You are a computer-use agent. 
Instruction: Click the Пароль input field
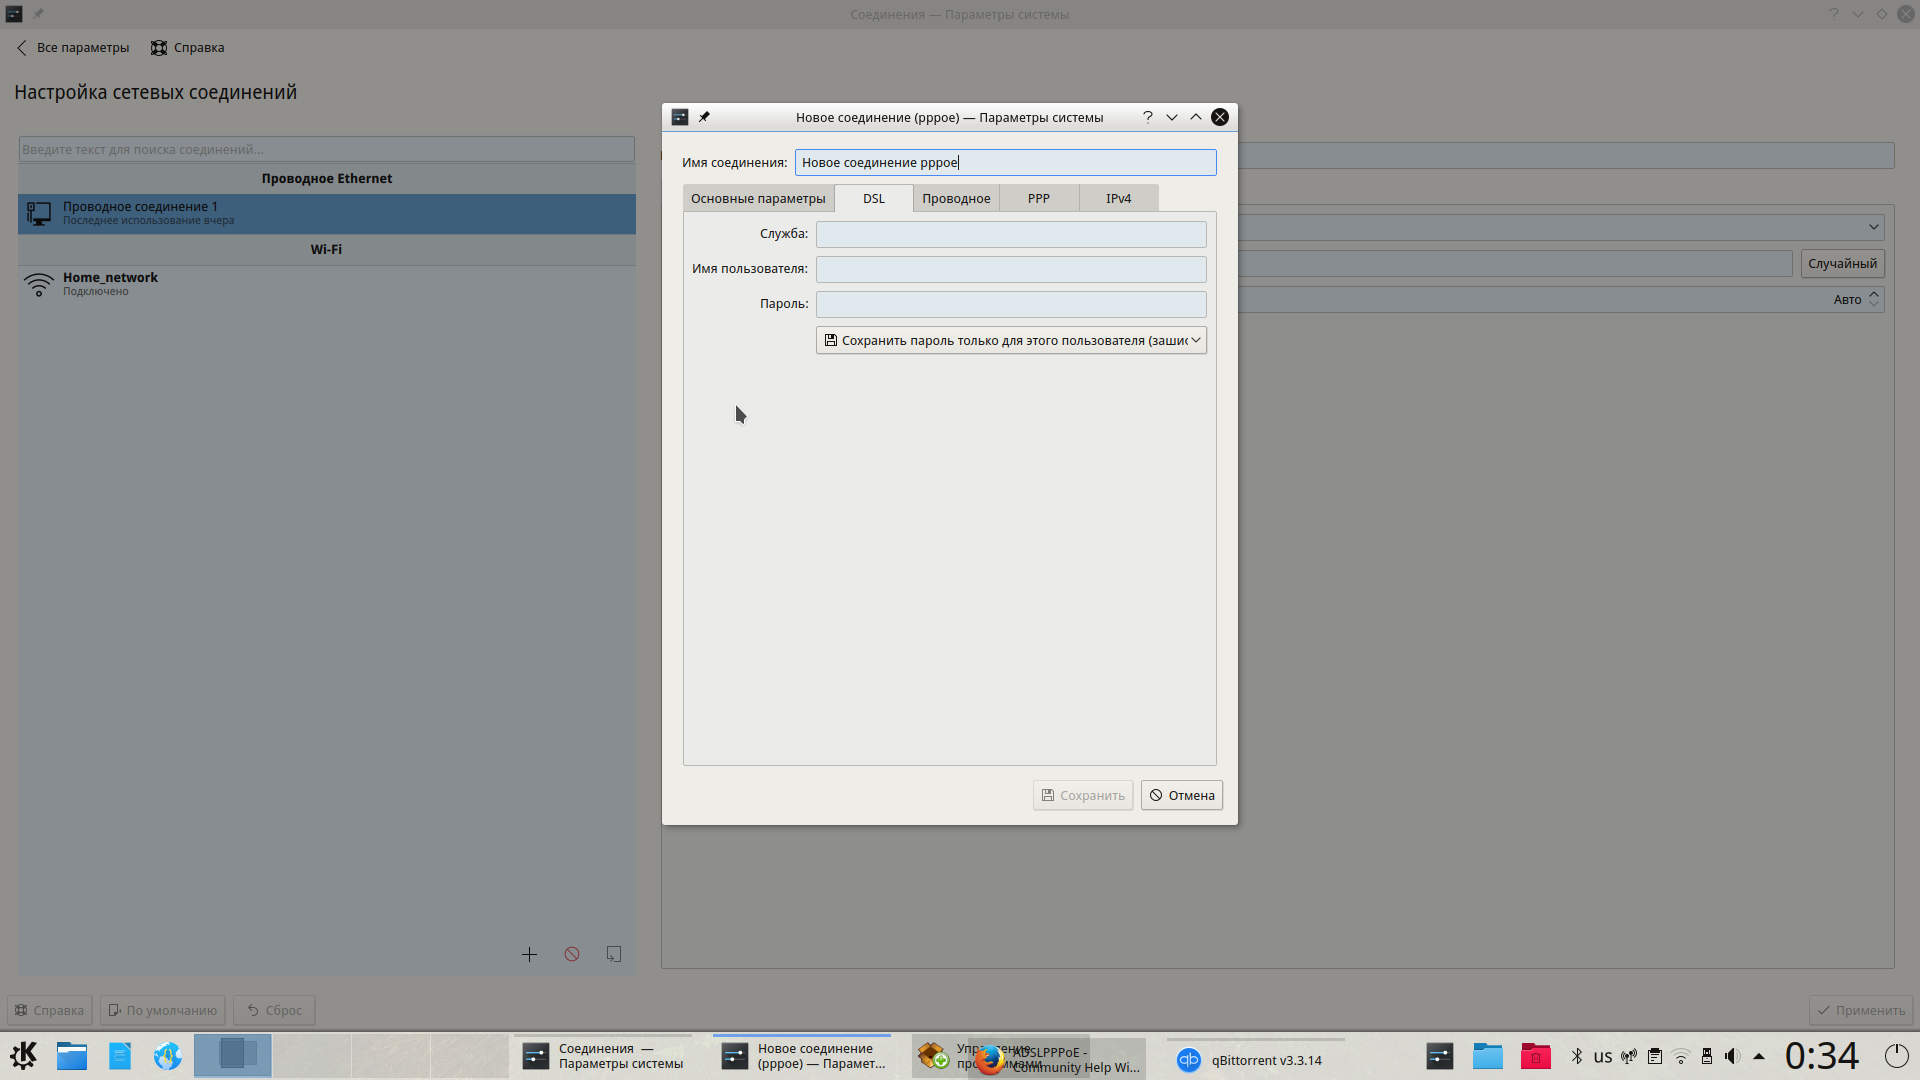[1011, 304]
